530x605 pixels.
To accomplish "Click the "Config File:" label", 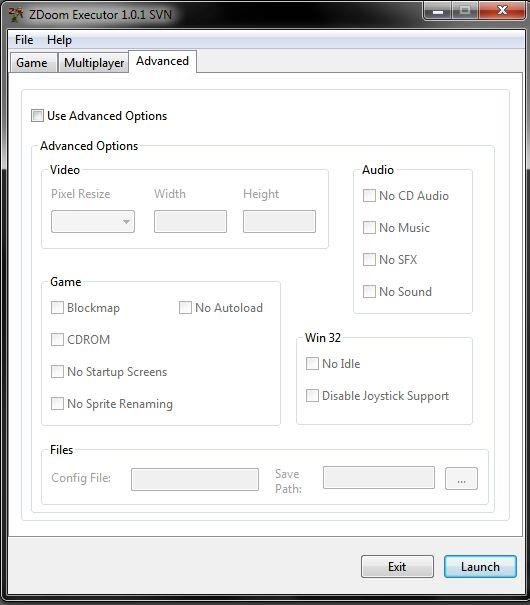I will (x=81, y=478).
